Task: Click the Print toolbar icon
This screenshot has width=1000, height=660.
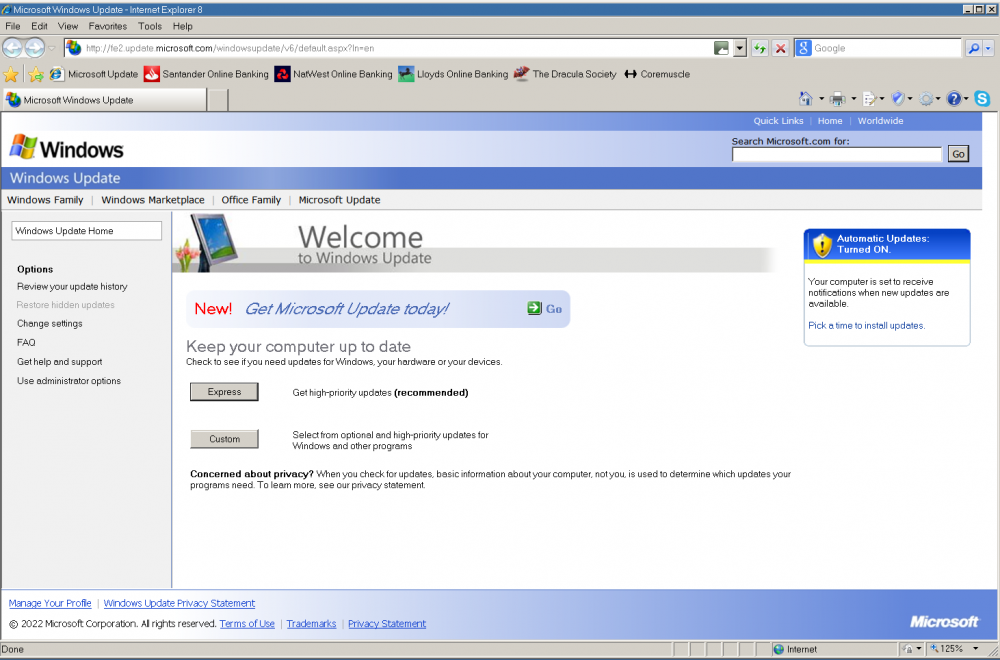Action: (x=838, y=99)
